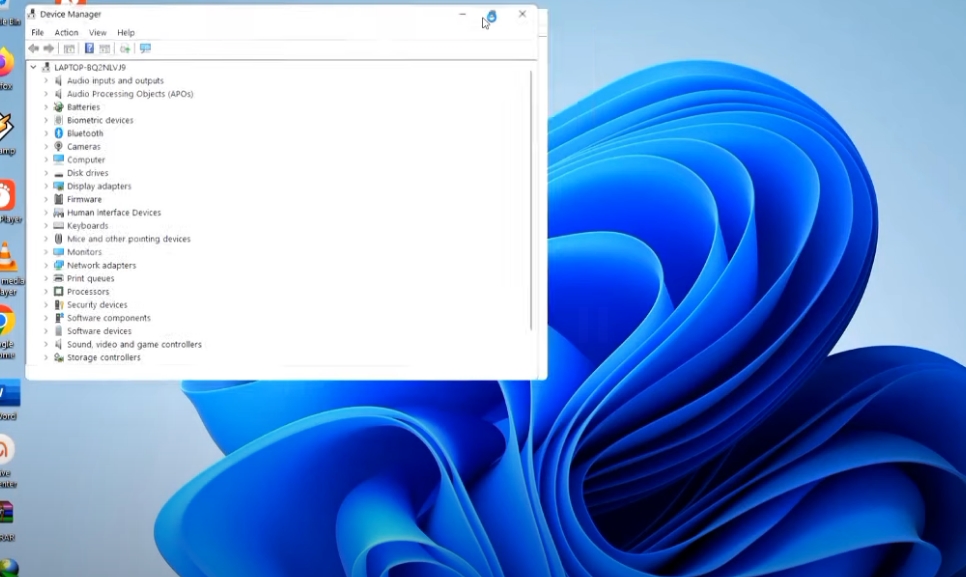Click the Software devices icon
The image size is (966, 577).
[x=59, y=331]
